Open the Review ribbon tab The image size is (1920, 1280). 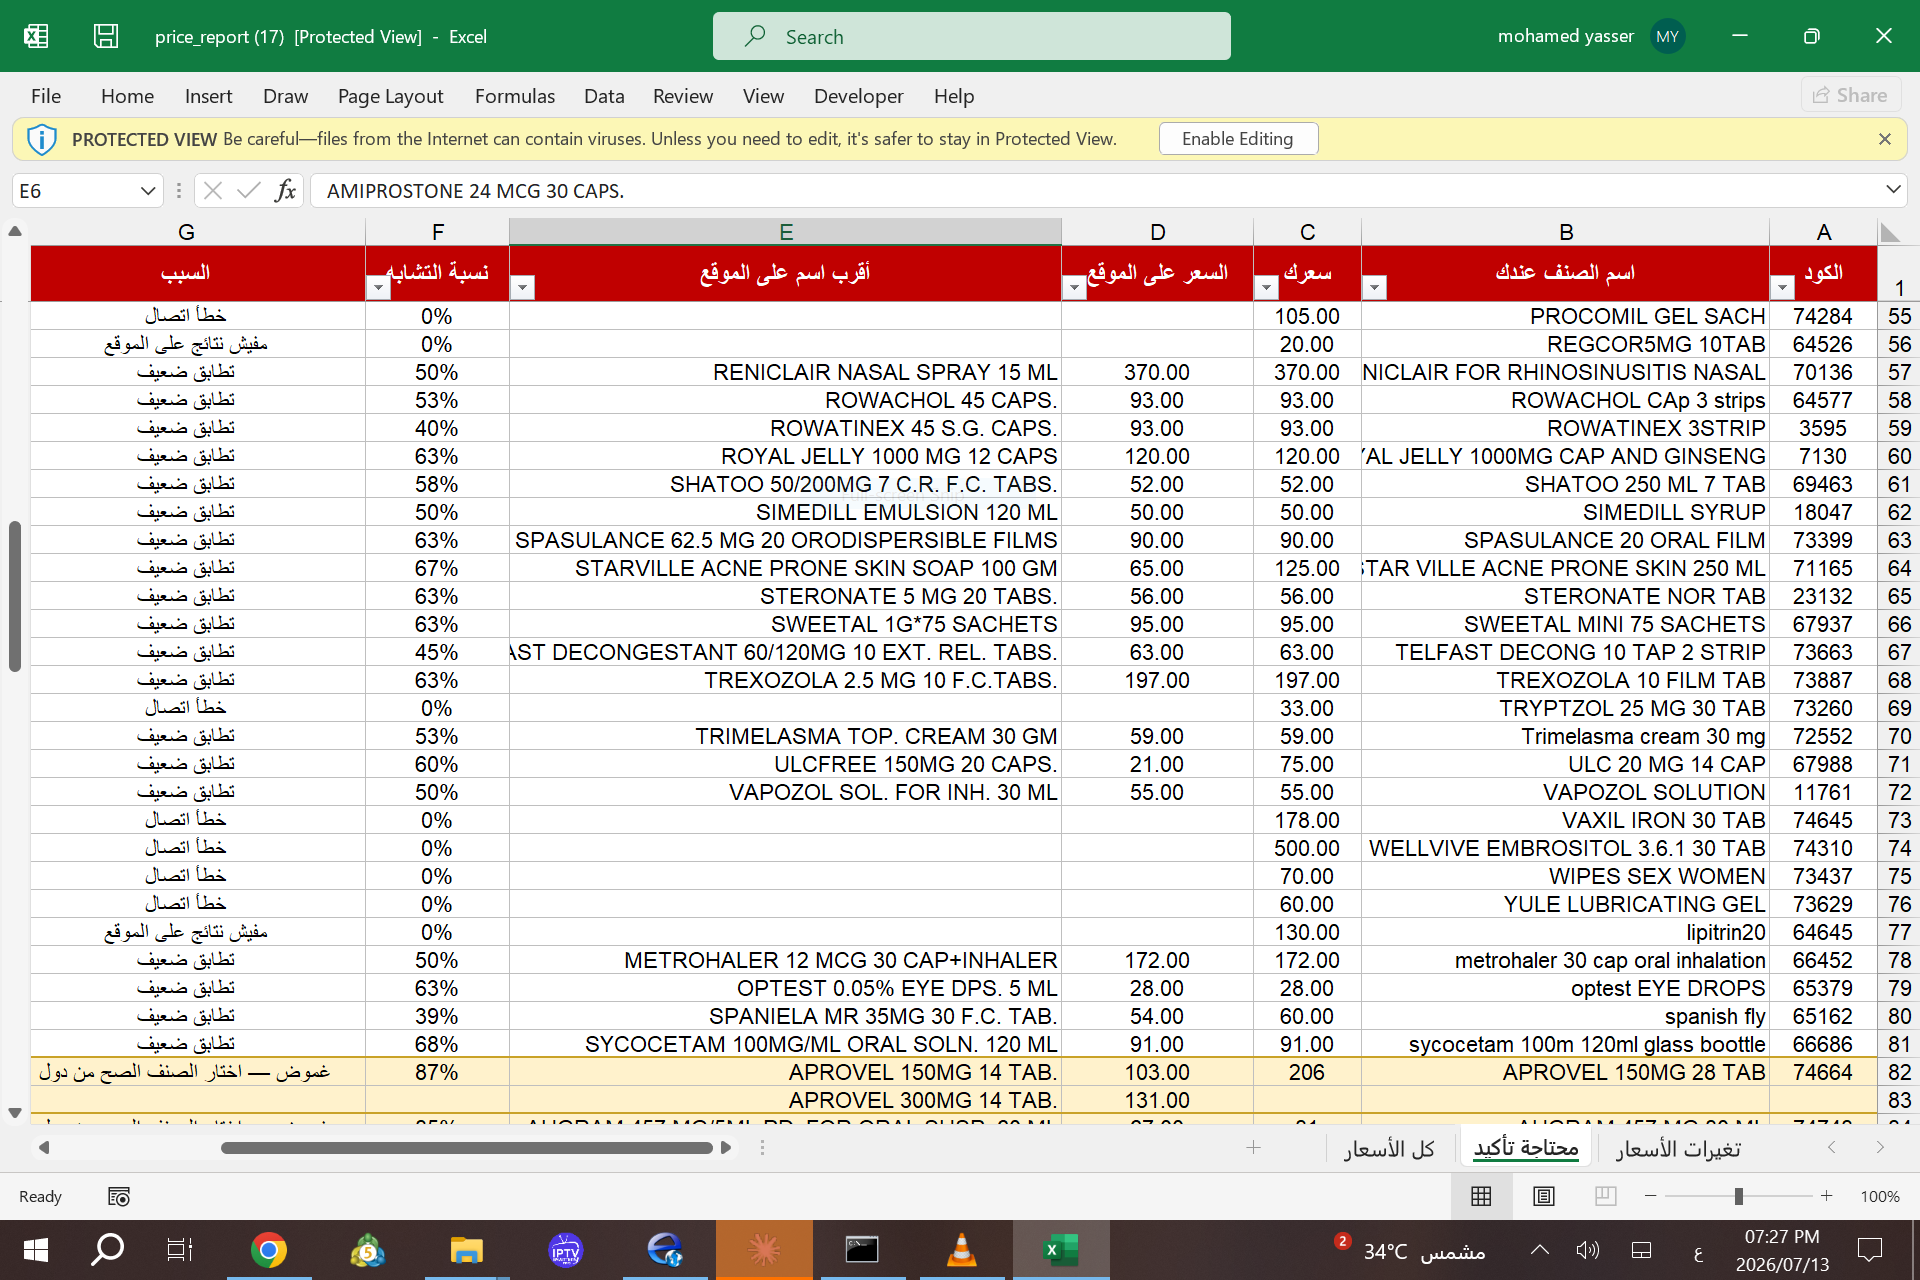tap(683, 96)
